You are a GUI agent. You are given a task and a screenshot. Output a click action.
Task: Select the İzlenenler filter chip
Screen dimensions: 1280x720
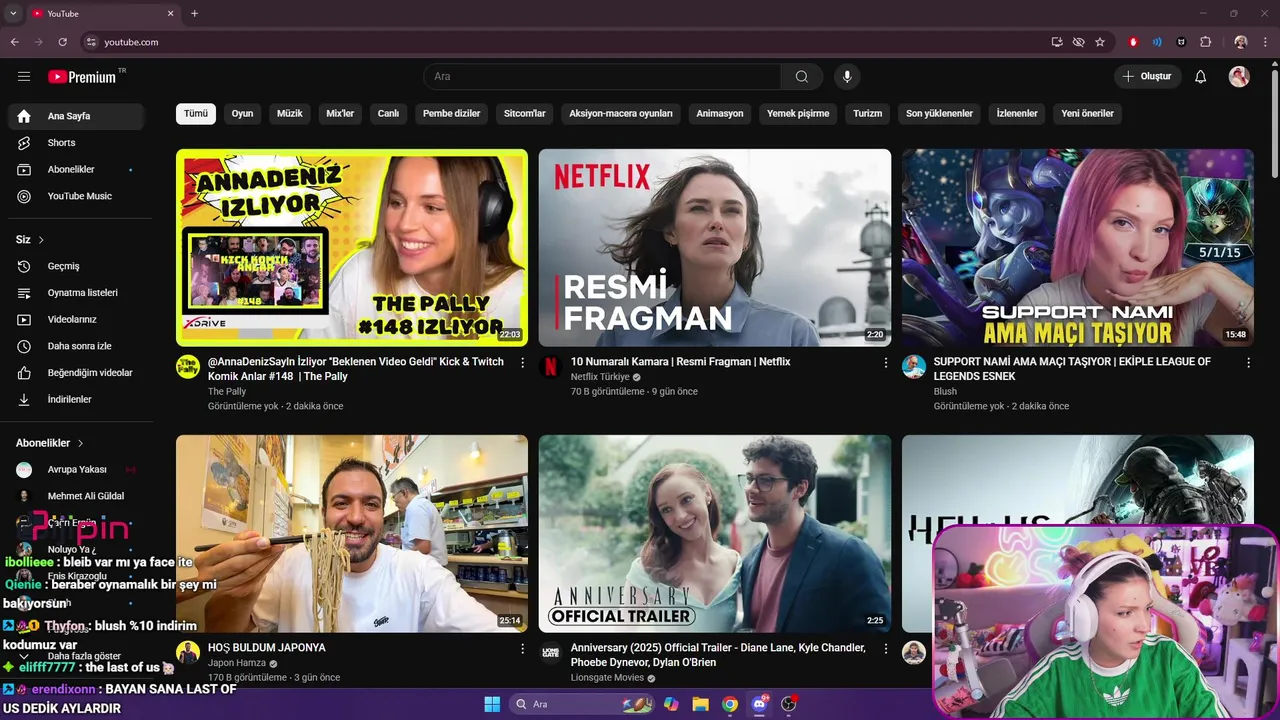[x=1017, y=114]
